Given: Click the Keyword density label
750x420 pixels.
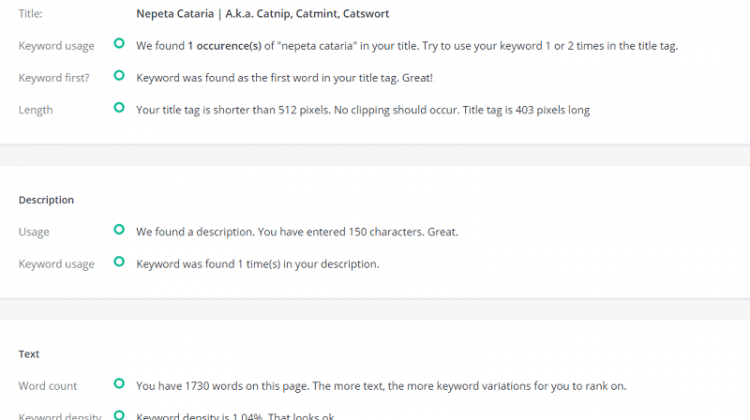Looking at the screenshot, I should click(x=60, y=416).
